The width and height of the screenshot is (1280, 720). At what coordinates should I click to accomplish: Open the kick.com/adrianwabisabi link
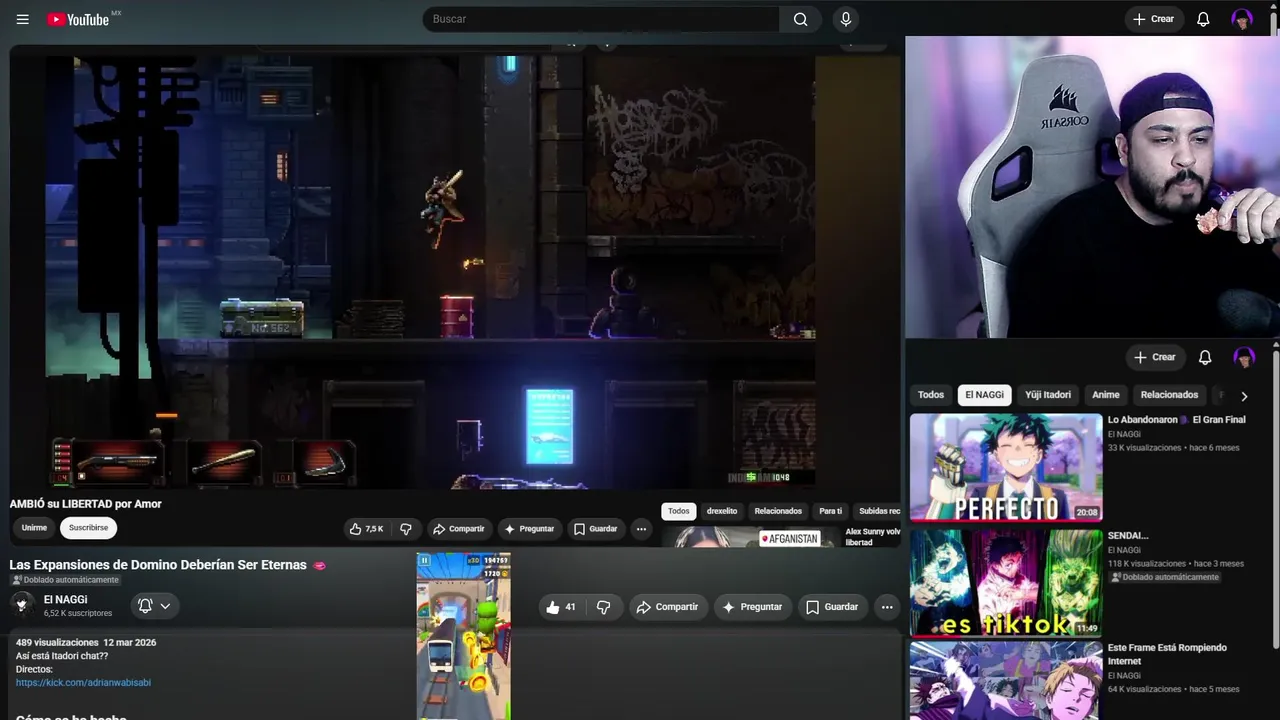83,683
